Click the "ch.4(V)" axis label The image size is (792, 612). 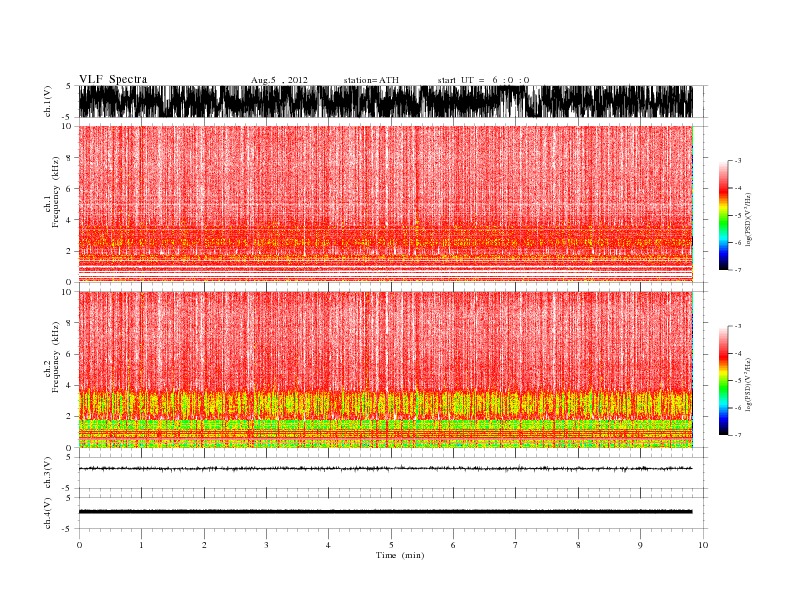47,513
